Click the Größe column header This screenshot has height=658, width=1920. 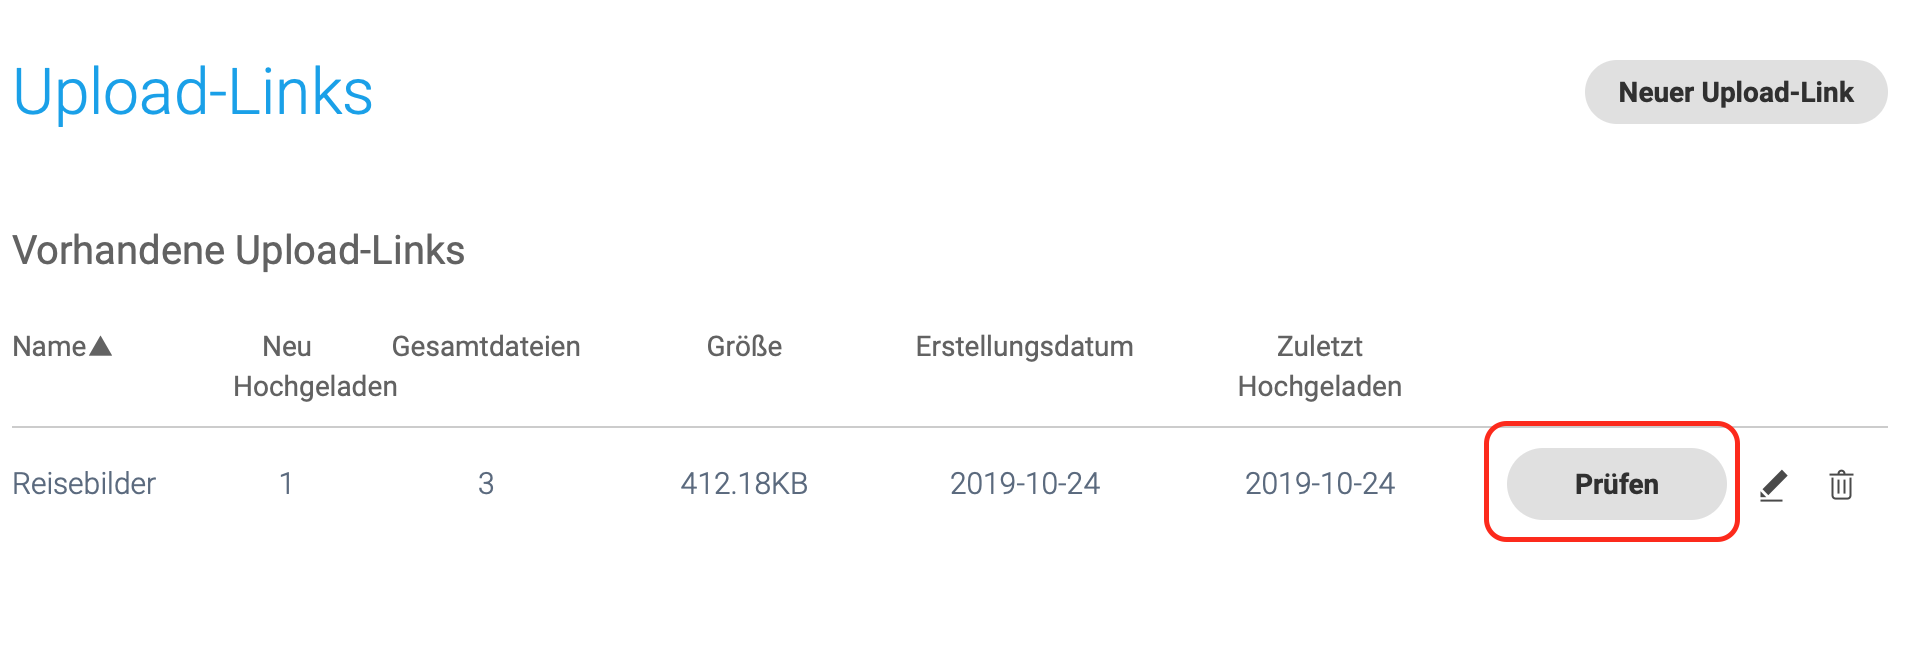click(x=744, y=347)
